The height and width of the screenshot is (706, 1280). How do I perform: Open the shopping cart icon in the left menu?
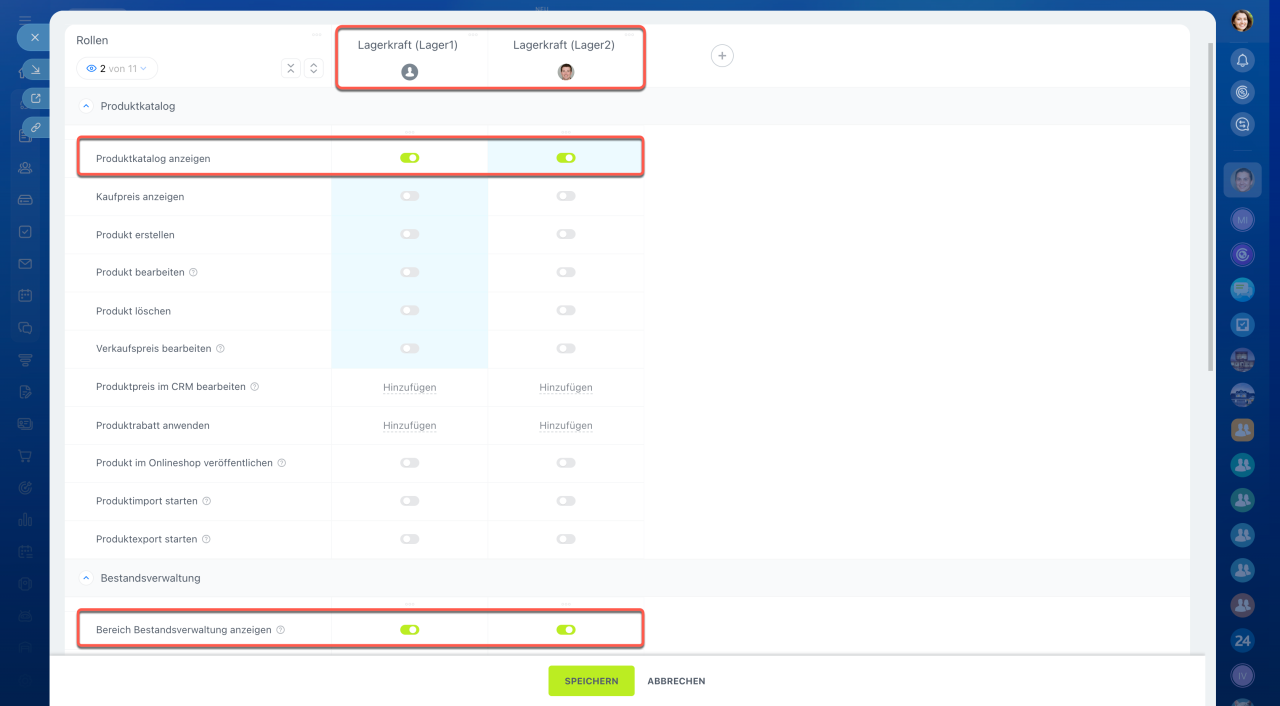point(25,456)
